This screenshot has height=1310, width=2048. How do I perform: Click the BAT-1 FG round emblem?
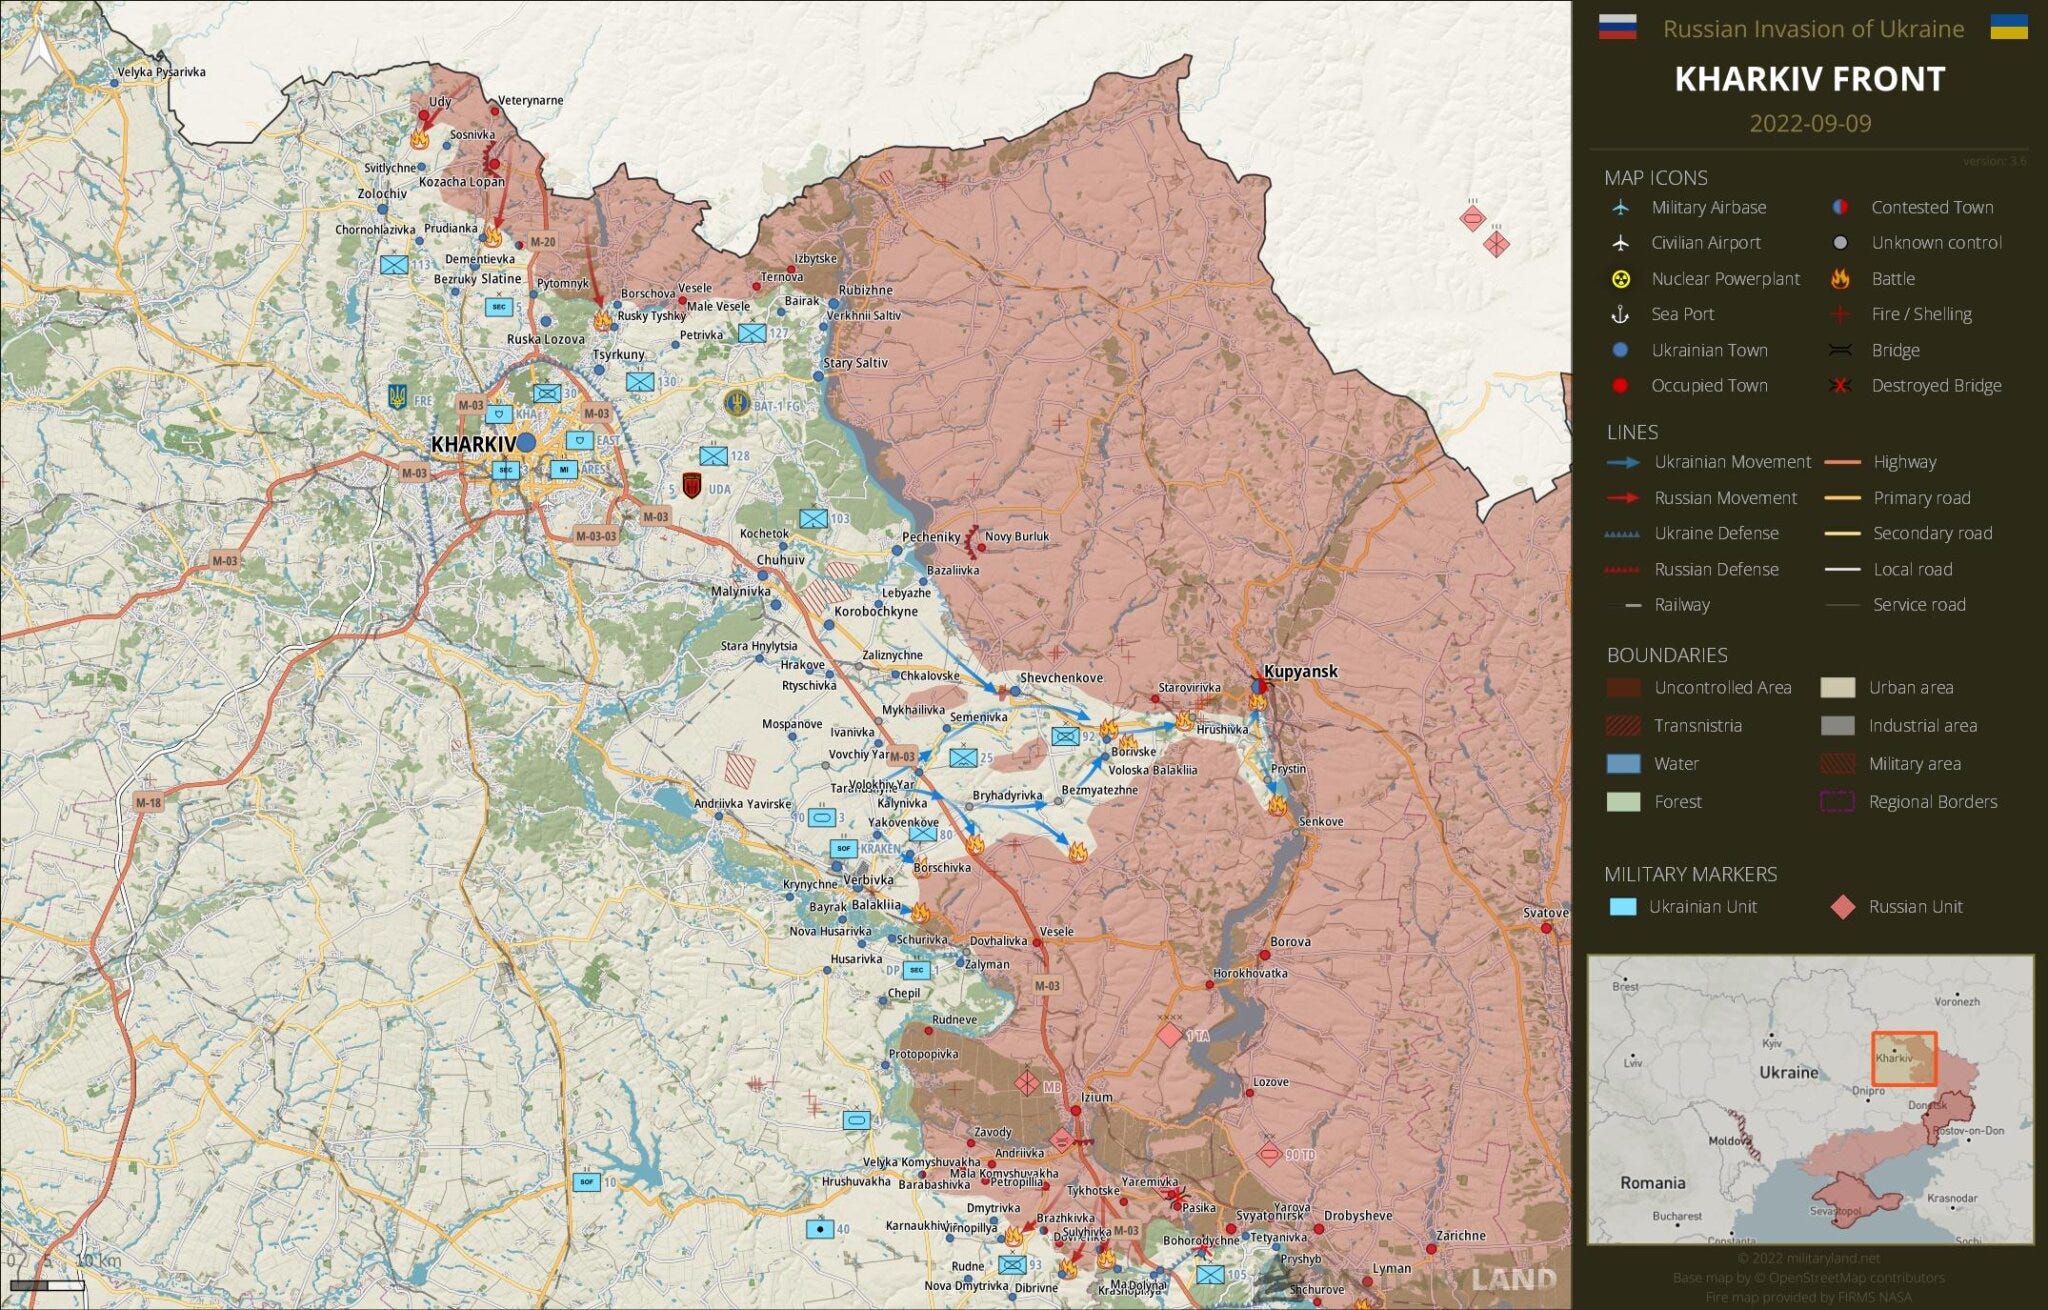click(737, 403)
